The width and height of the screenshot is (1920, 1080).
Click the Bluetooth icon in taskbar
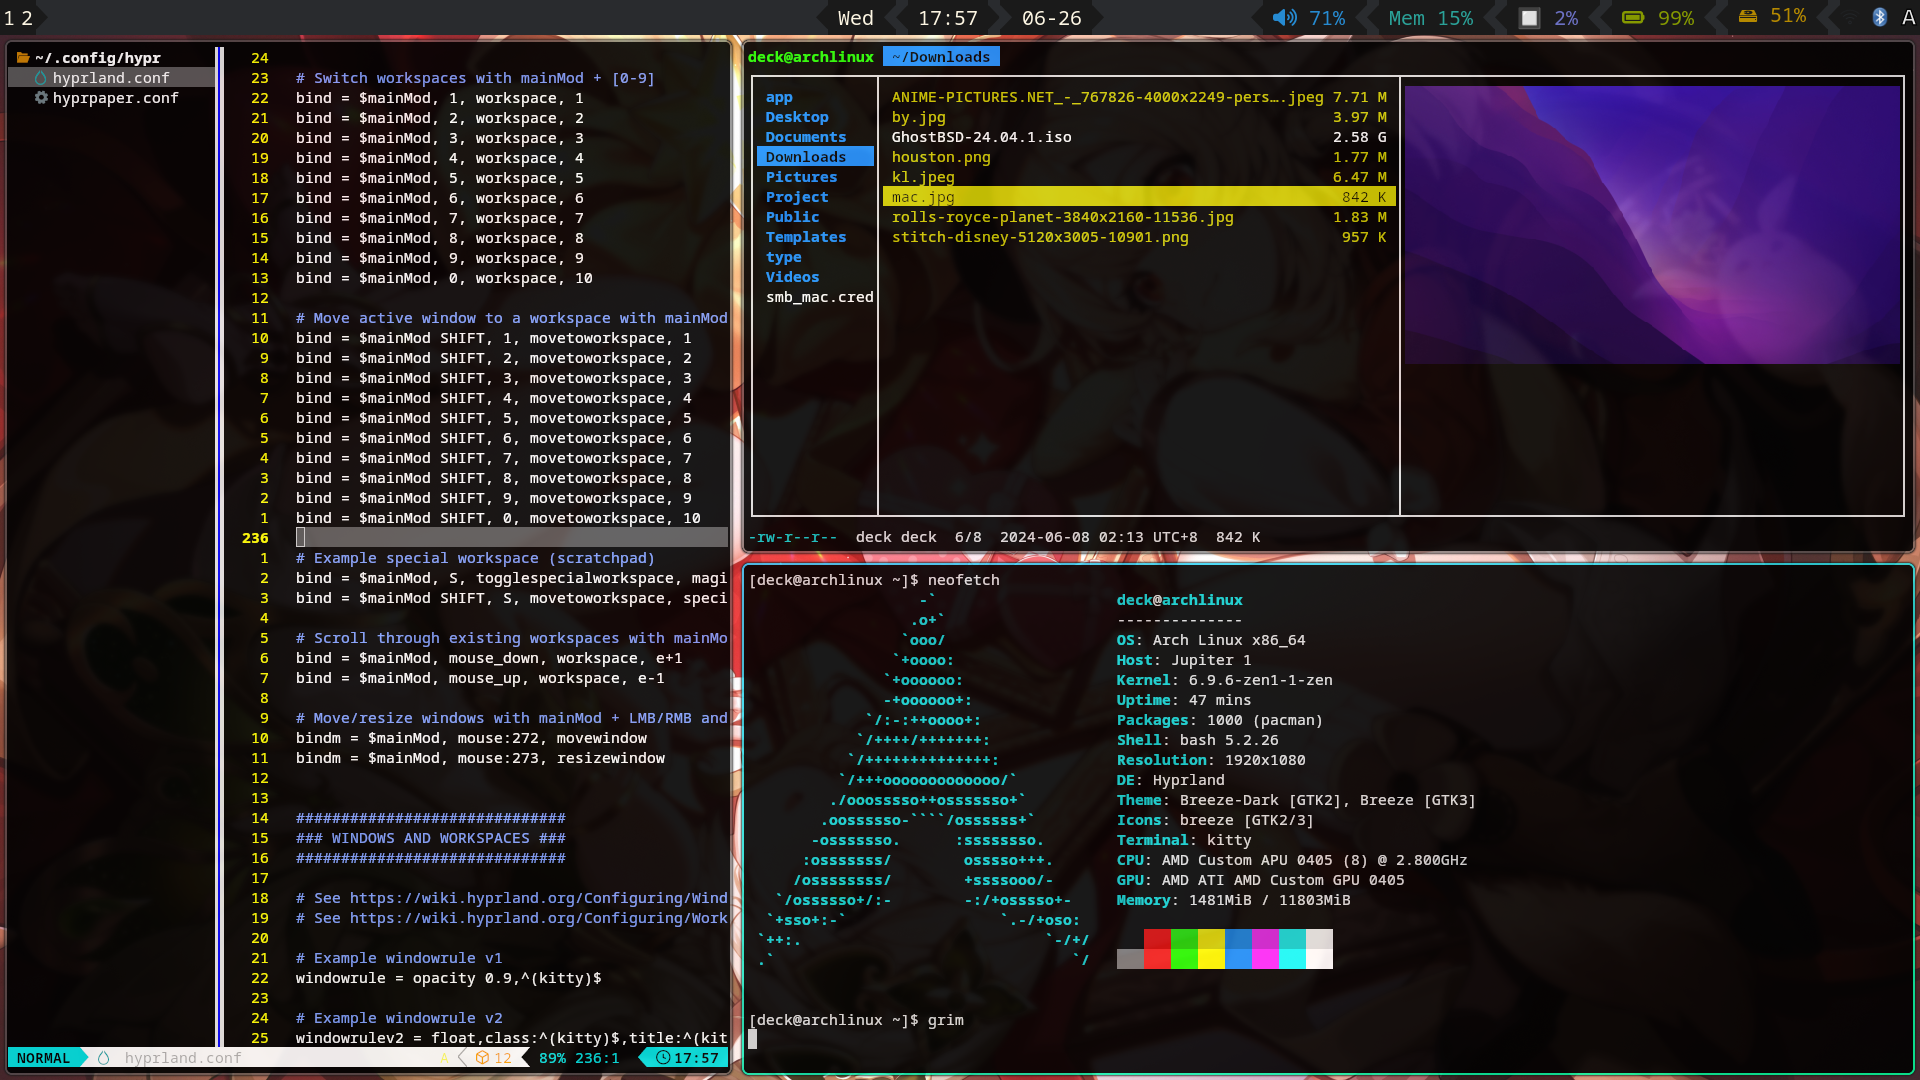[x=1880, y=17]
